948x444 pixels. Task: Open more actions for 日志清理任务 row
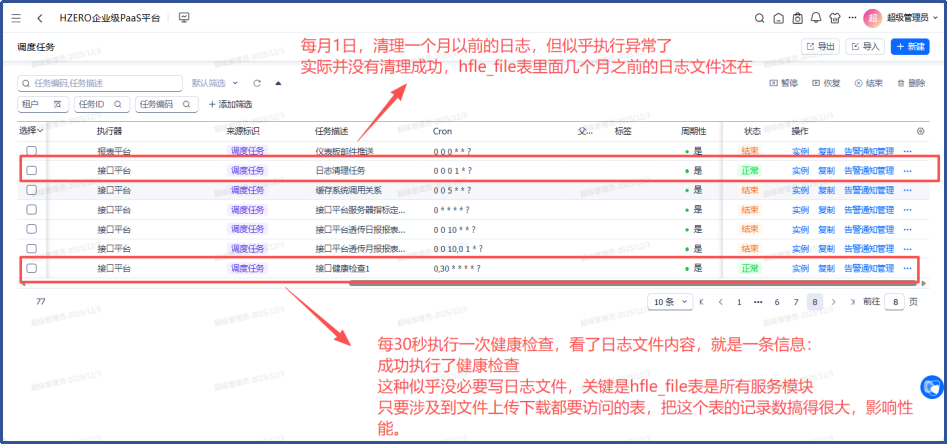click(907, 171)
